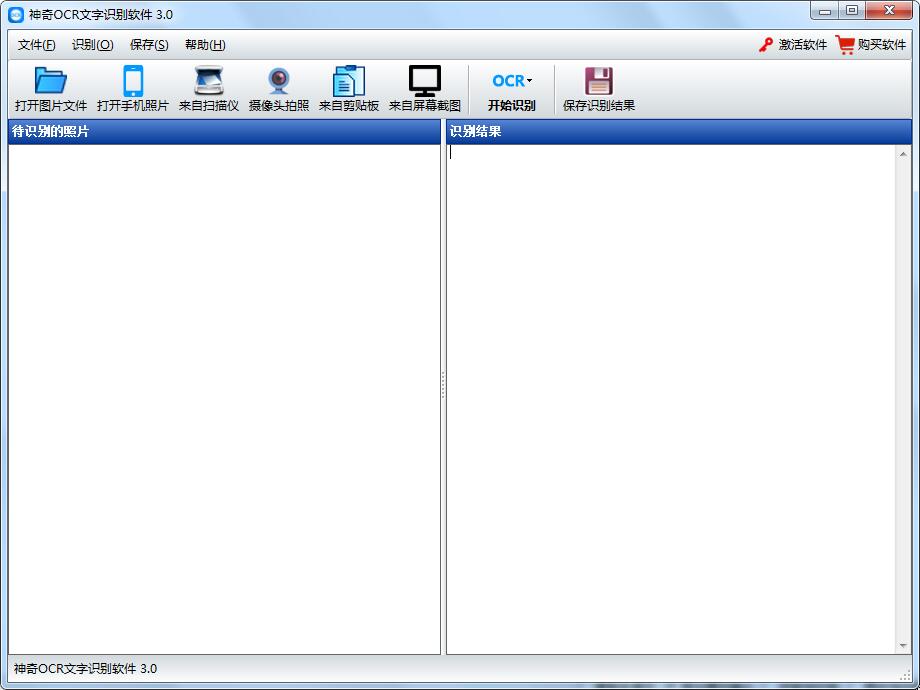Image resolution: width=920 pixels, height=690 pixels.
Task: Click the 打开图片文件 label
Action: (x=51, y=106)
